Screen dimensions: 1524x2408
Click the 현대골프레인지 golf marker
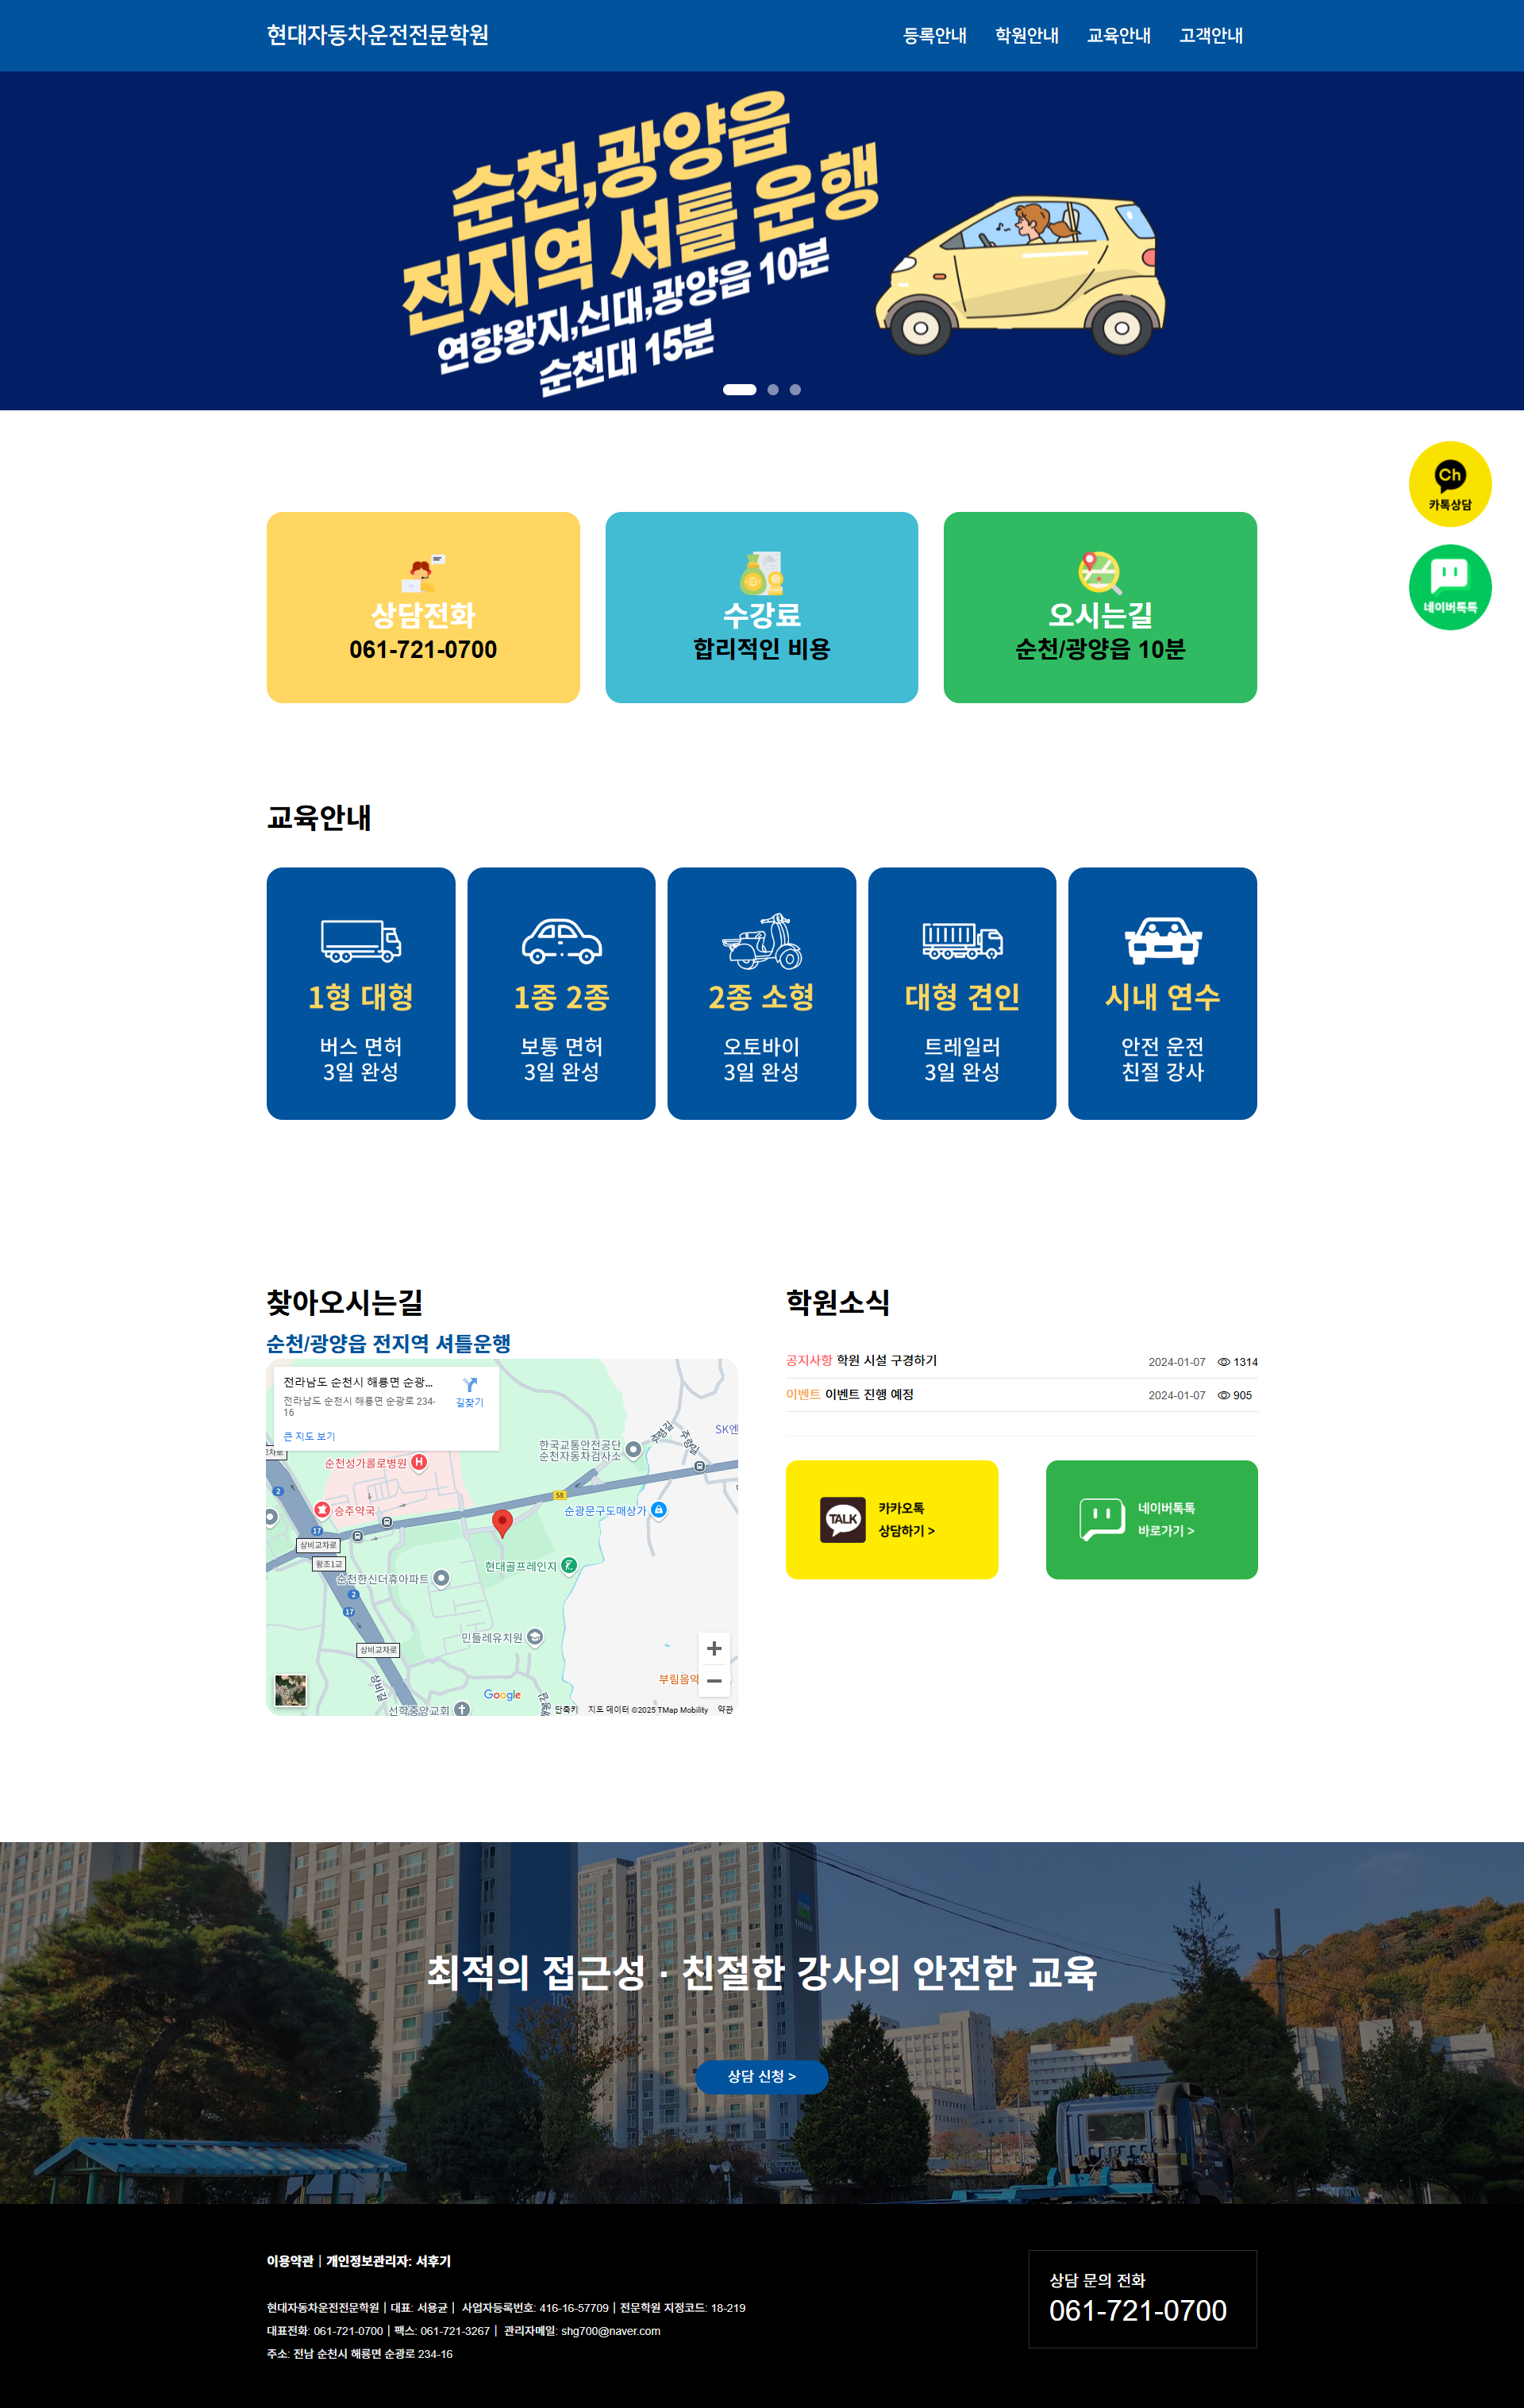coord(569,1565)
